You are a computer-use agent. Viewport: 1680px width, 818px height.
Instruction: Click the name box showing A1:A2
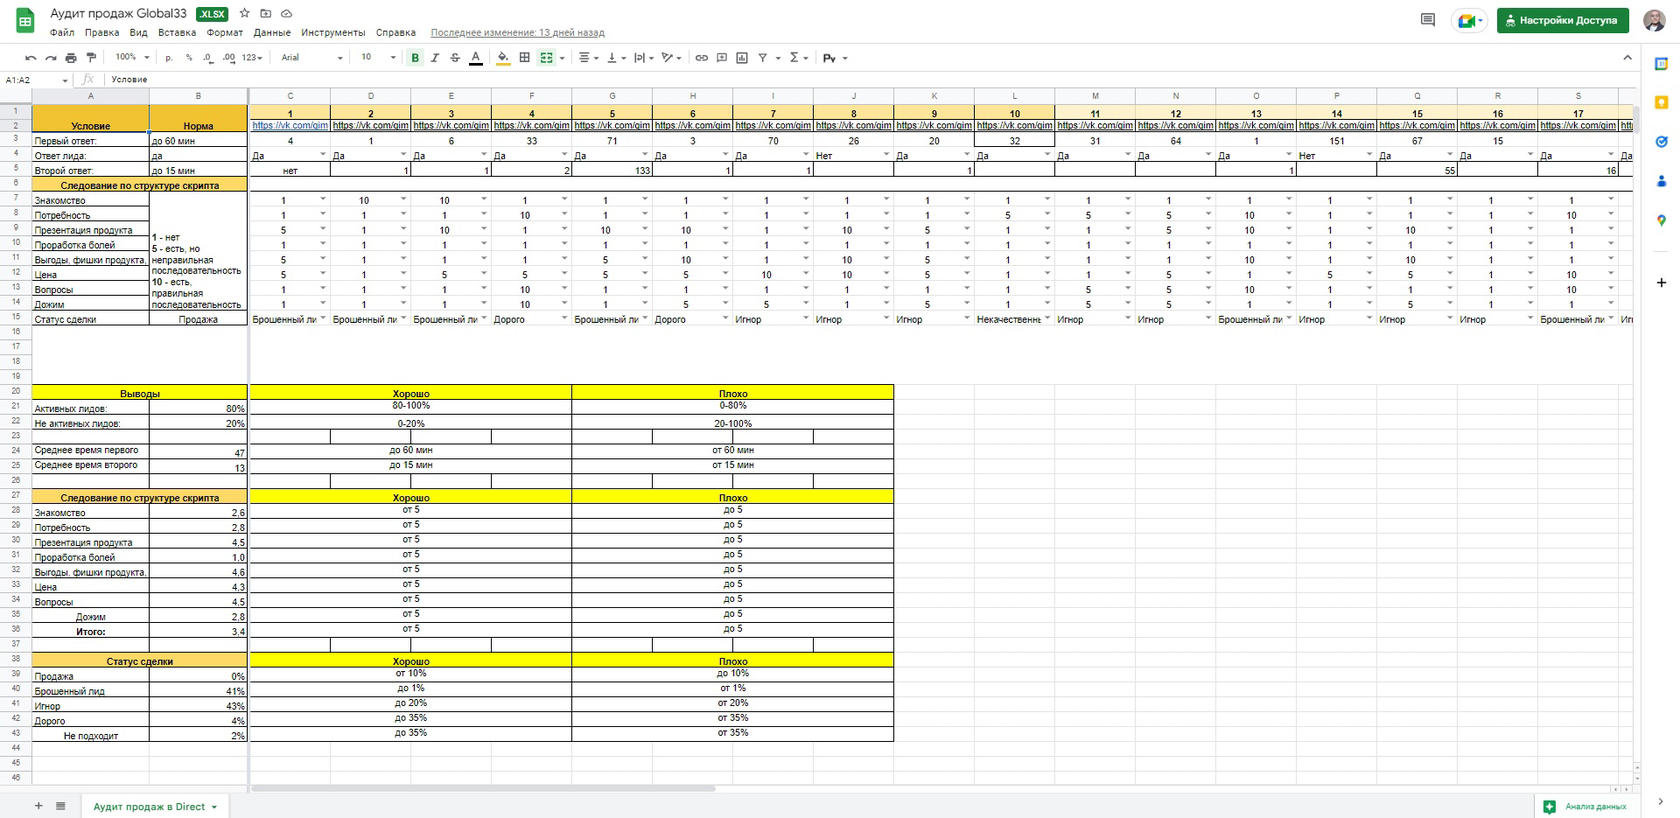click(36, 80)
